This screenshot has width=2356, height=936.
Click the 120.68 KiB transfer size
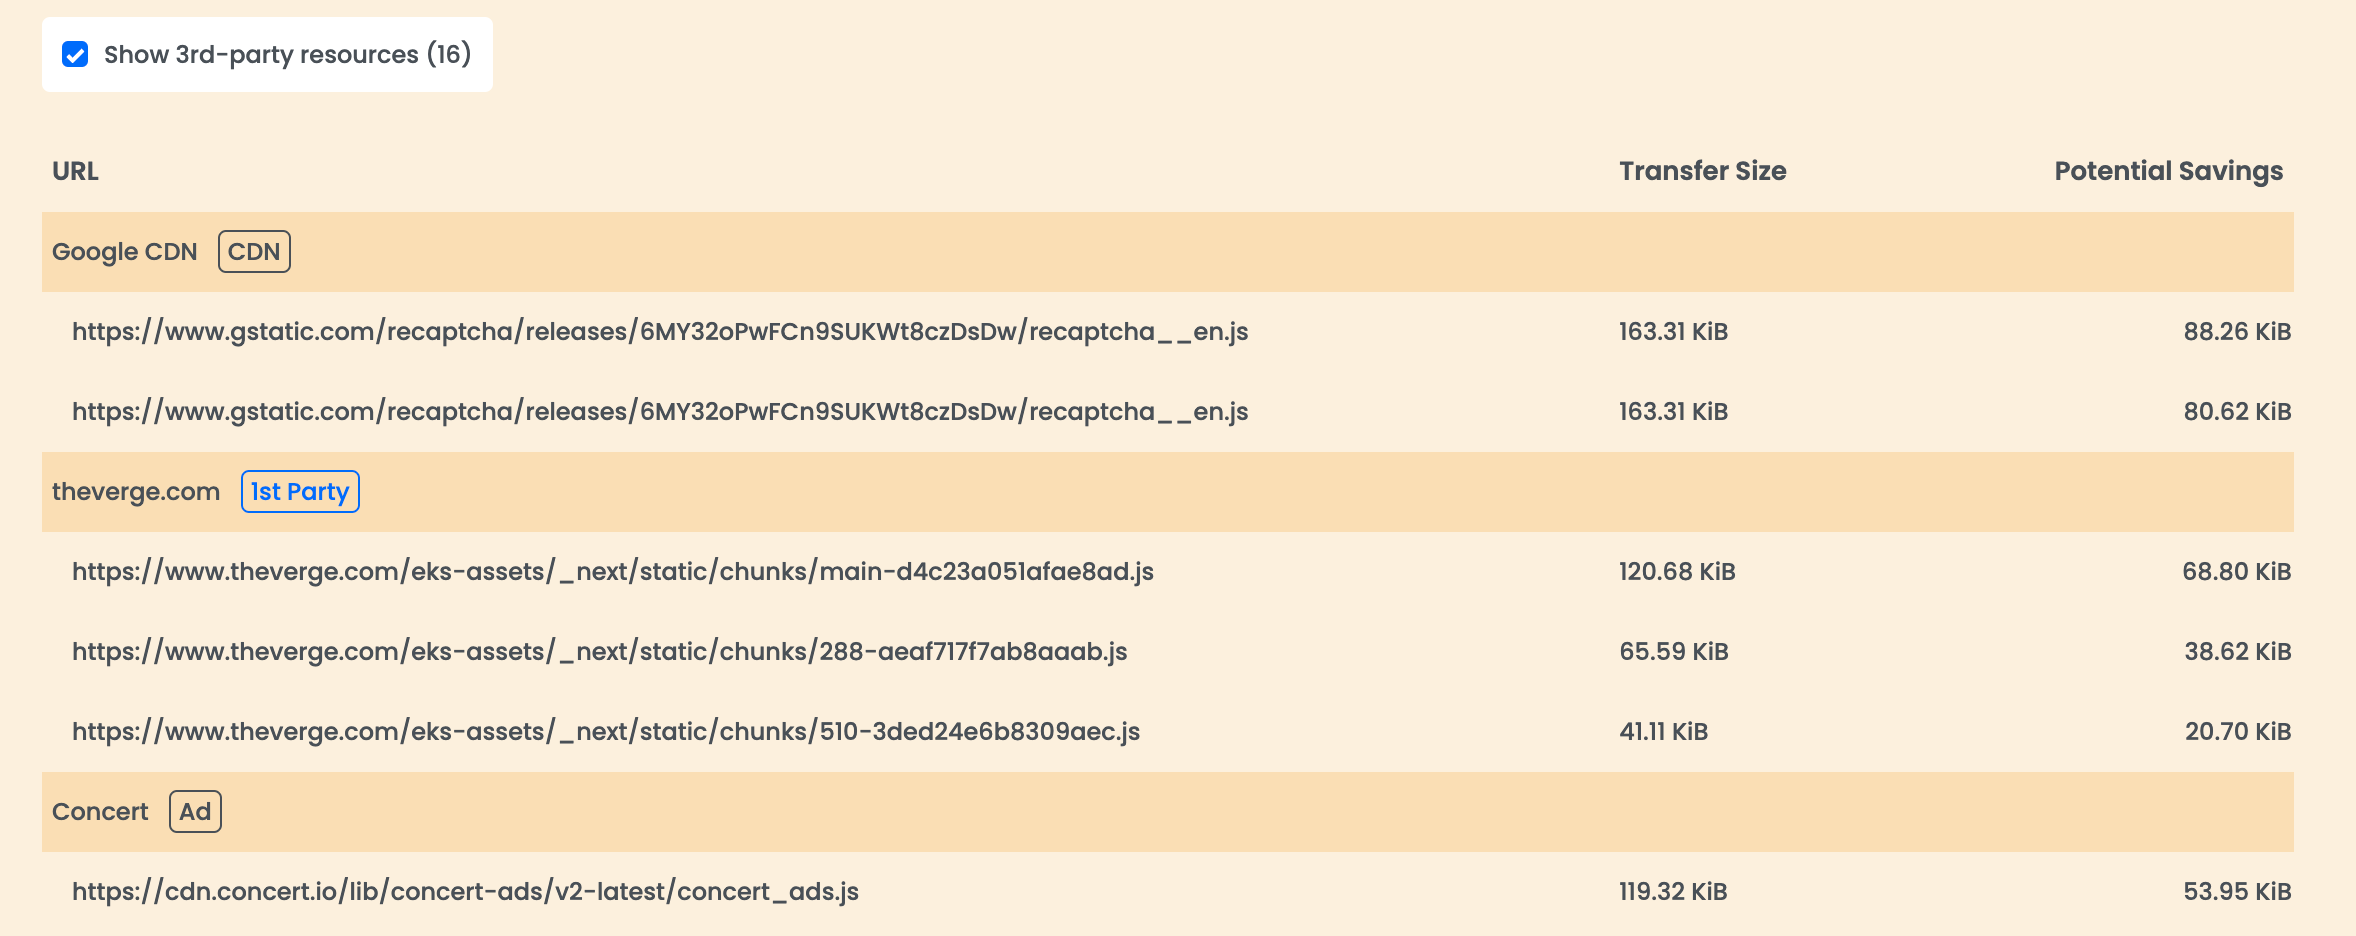pyautogui.click(x=1677, y=572)
